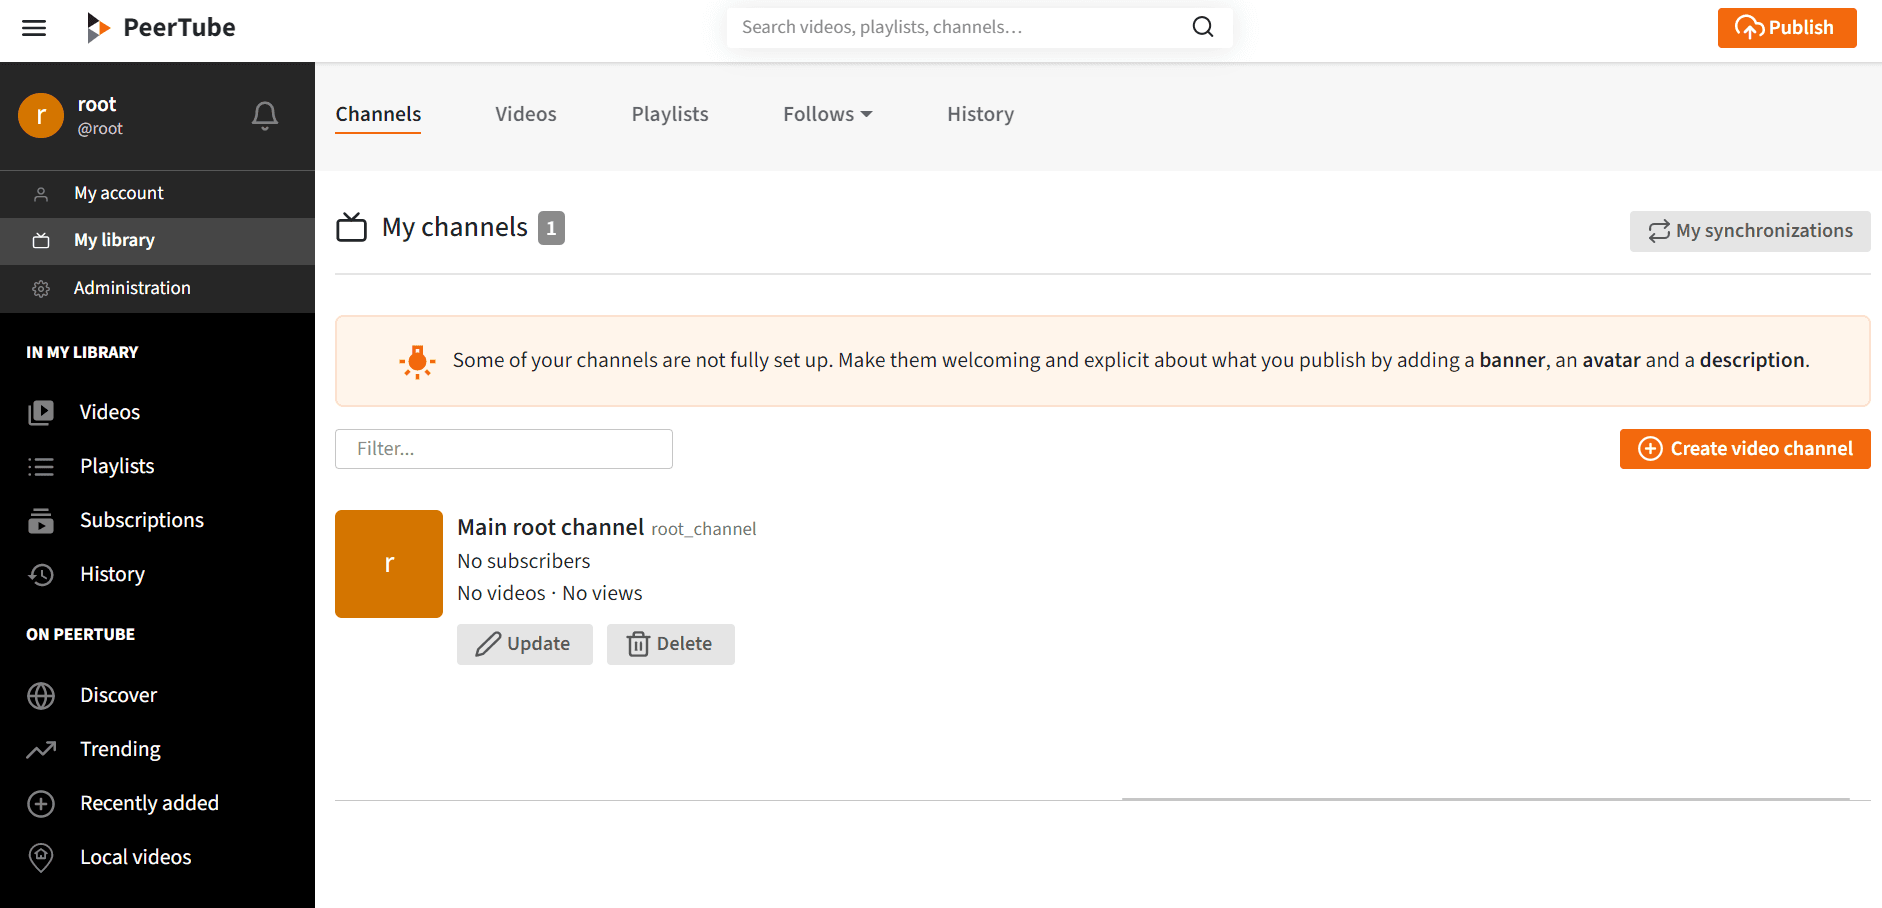Click Create video channel
The image size is (1882, 908).
(x=1744, y=448)
